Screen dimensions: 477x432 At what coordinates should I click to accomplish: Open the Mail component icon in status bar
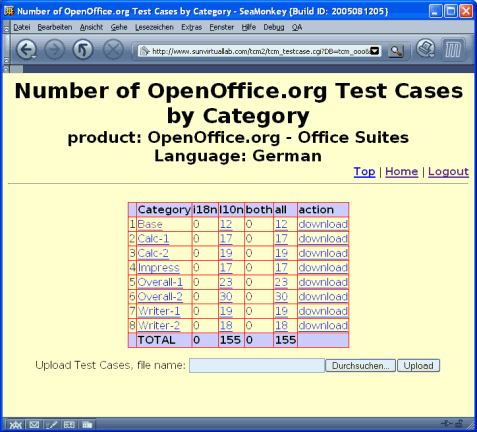point(34,424)
